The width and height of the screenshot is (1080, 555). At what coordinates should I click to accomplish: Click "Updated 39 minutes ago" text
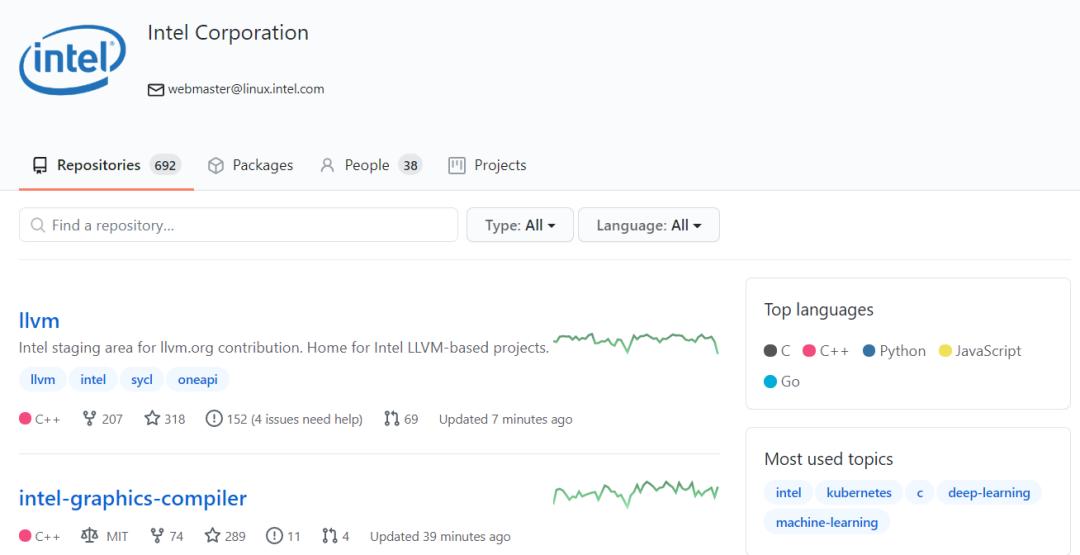tap(440, 536)
